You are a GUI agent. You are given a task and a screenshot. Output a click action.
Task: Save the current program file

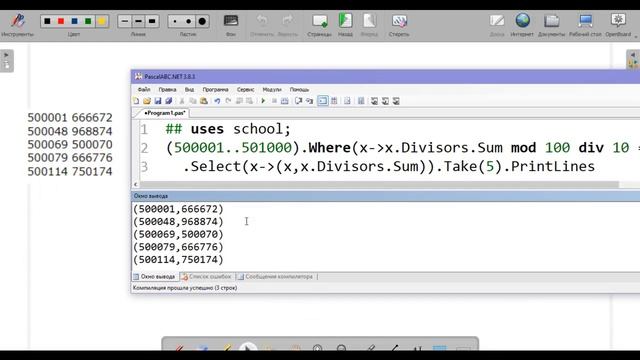point(158,101)
